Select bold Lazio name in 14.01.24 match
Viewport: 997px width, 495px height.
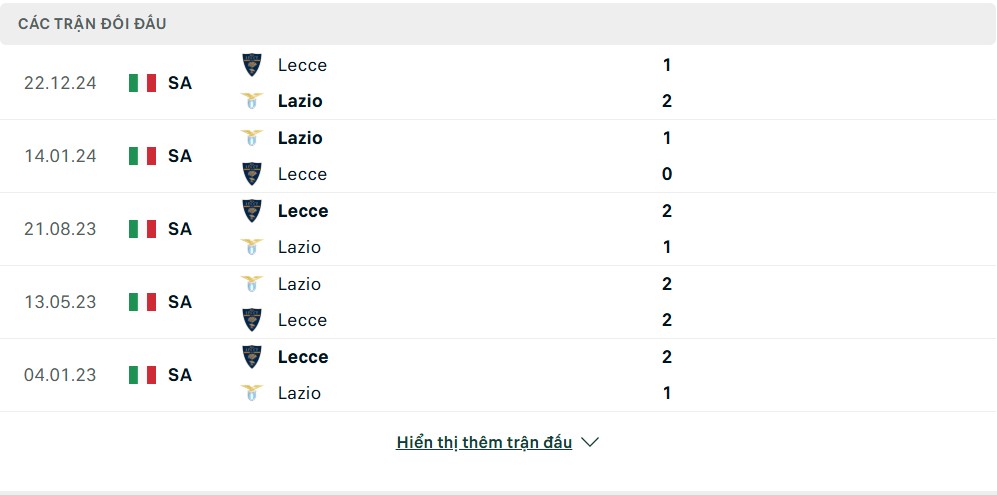pyautogui.click(x=300, y=138)
